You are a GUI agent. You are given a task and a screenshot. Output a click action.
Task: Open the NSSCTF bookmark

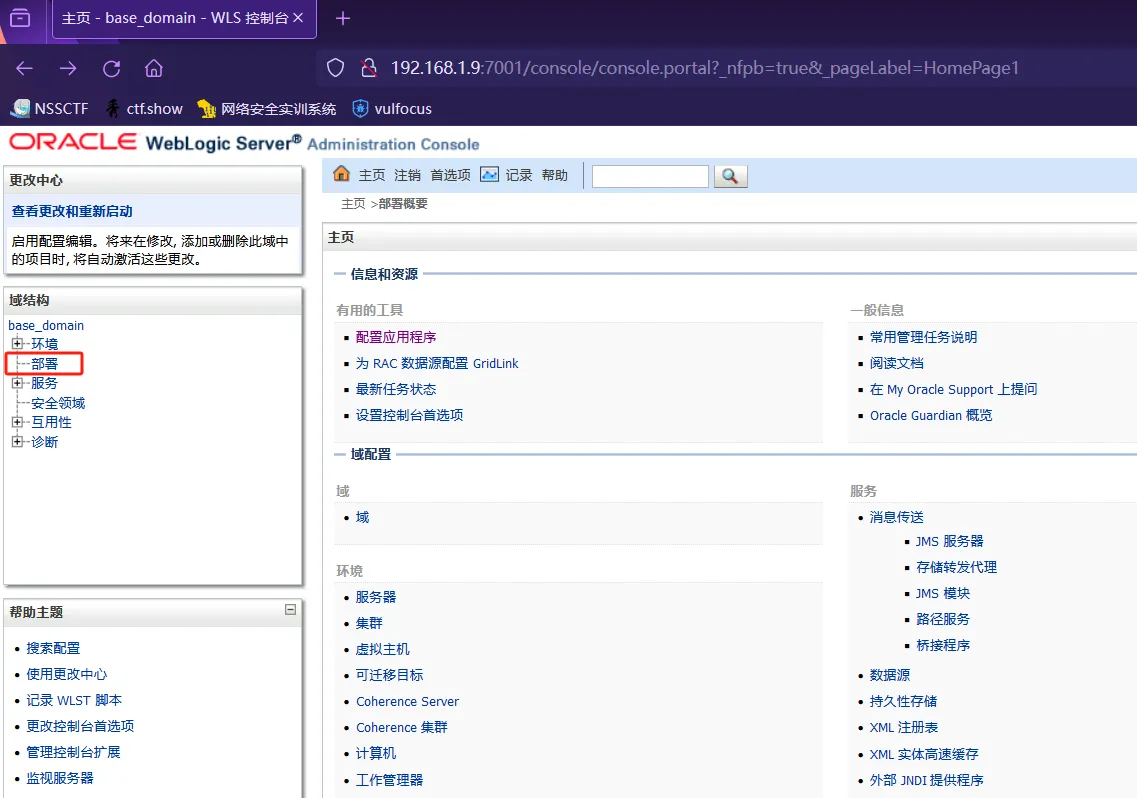pos(49,109)
